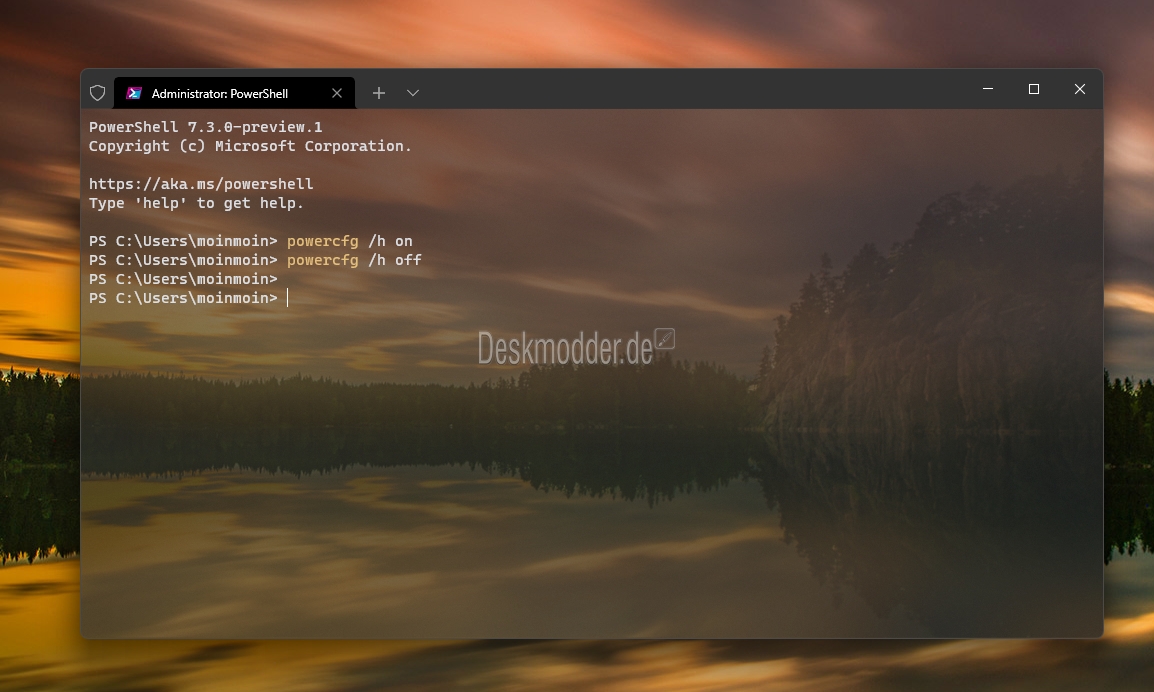Minimize the Terminal window

988,89
